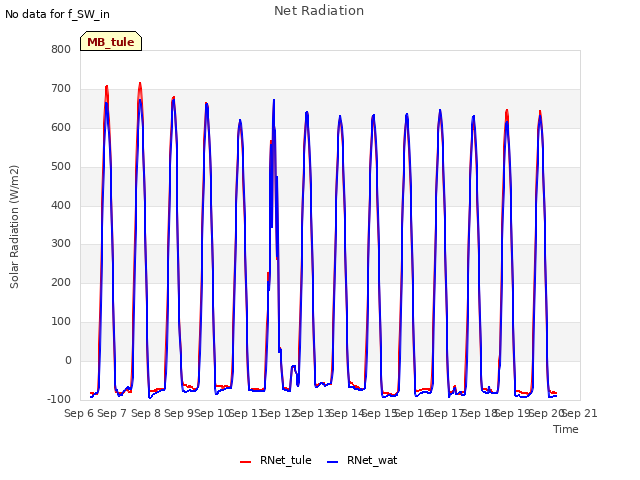The width and height of the screenshot is (640, 480).
Task: Click the highest red peak near Sep 8
Action: 140,83
